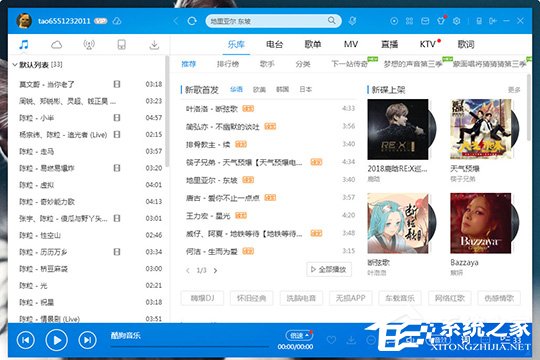This screenshot has height=360, width=540.
Task: Click the VIP badge beside username
Action: point(101,21)
